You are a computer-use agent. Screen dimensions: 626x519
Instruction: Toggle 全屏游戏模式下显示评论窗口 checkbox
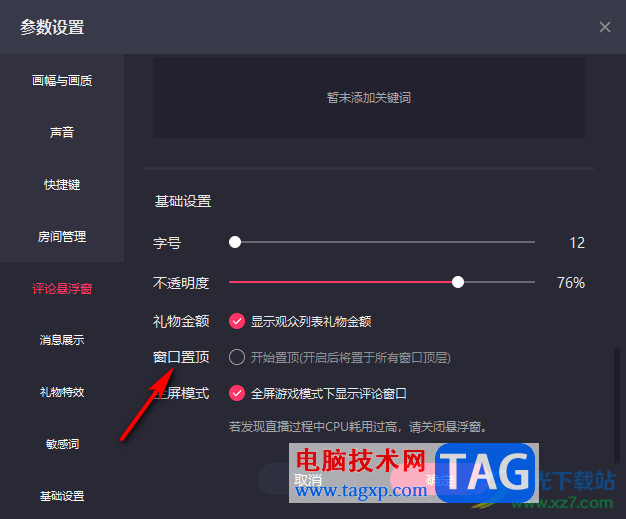coord(237,393)
